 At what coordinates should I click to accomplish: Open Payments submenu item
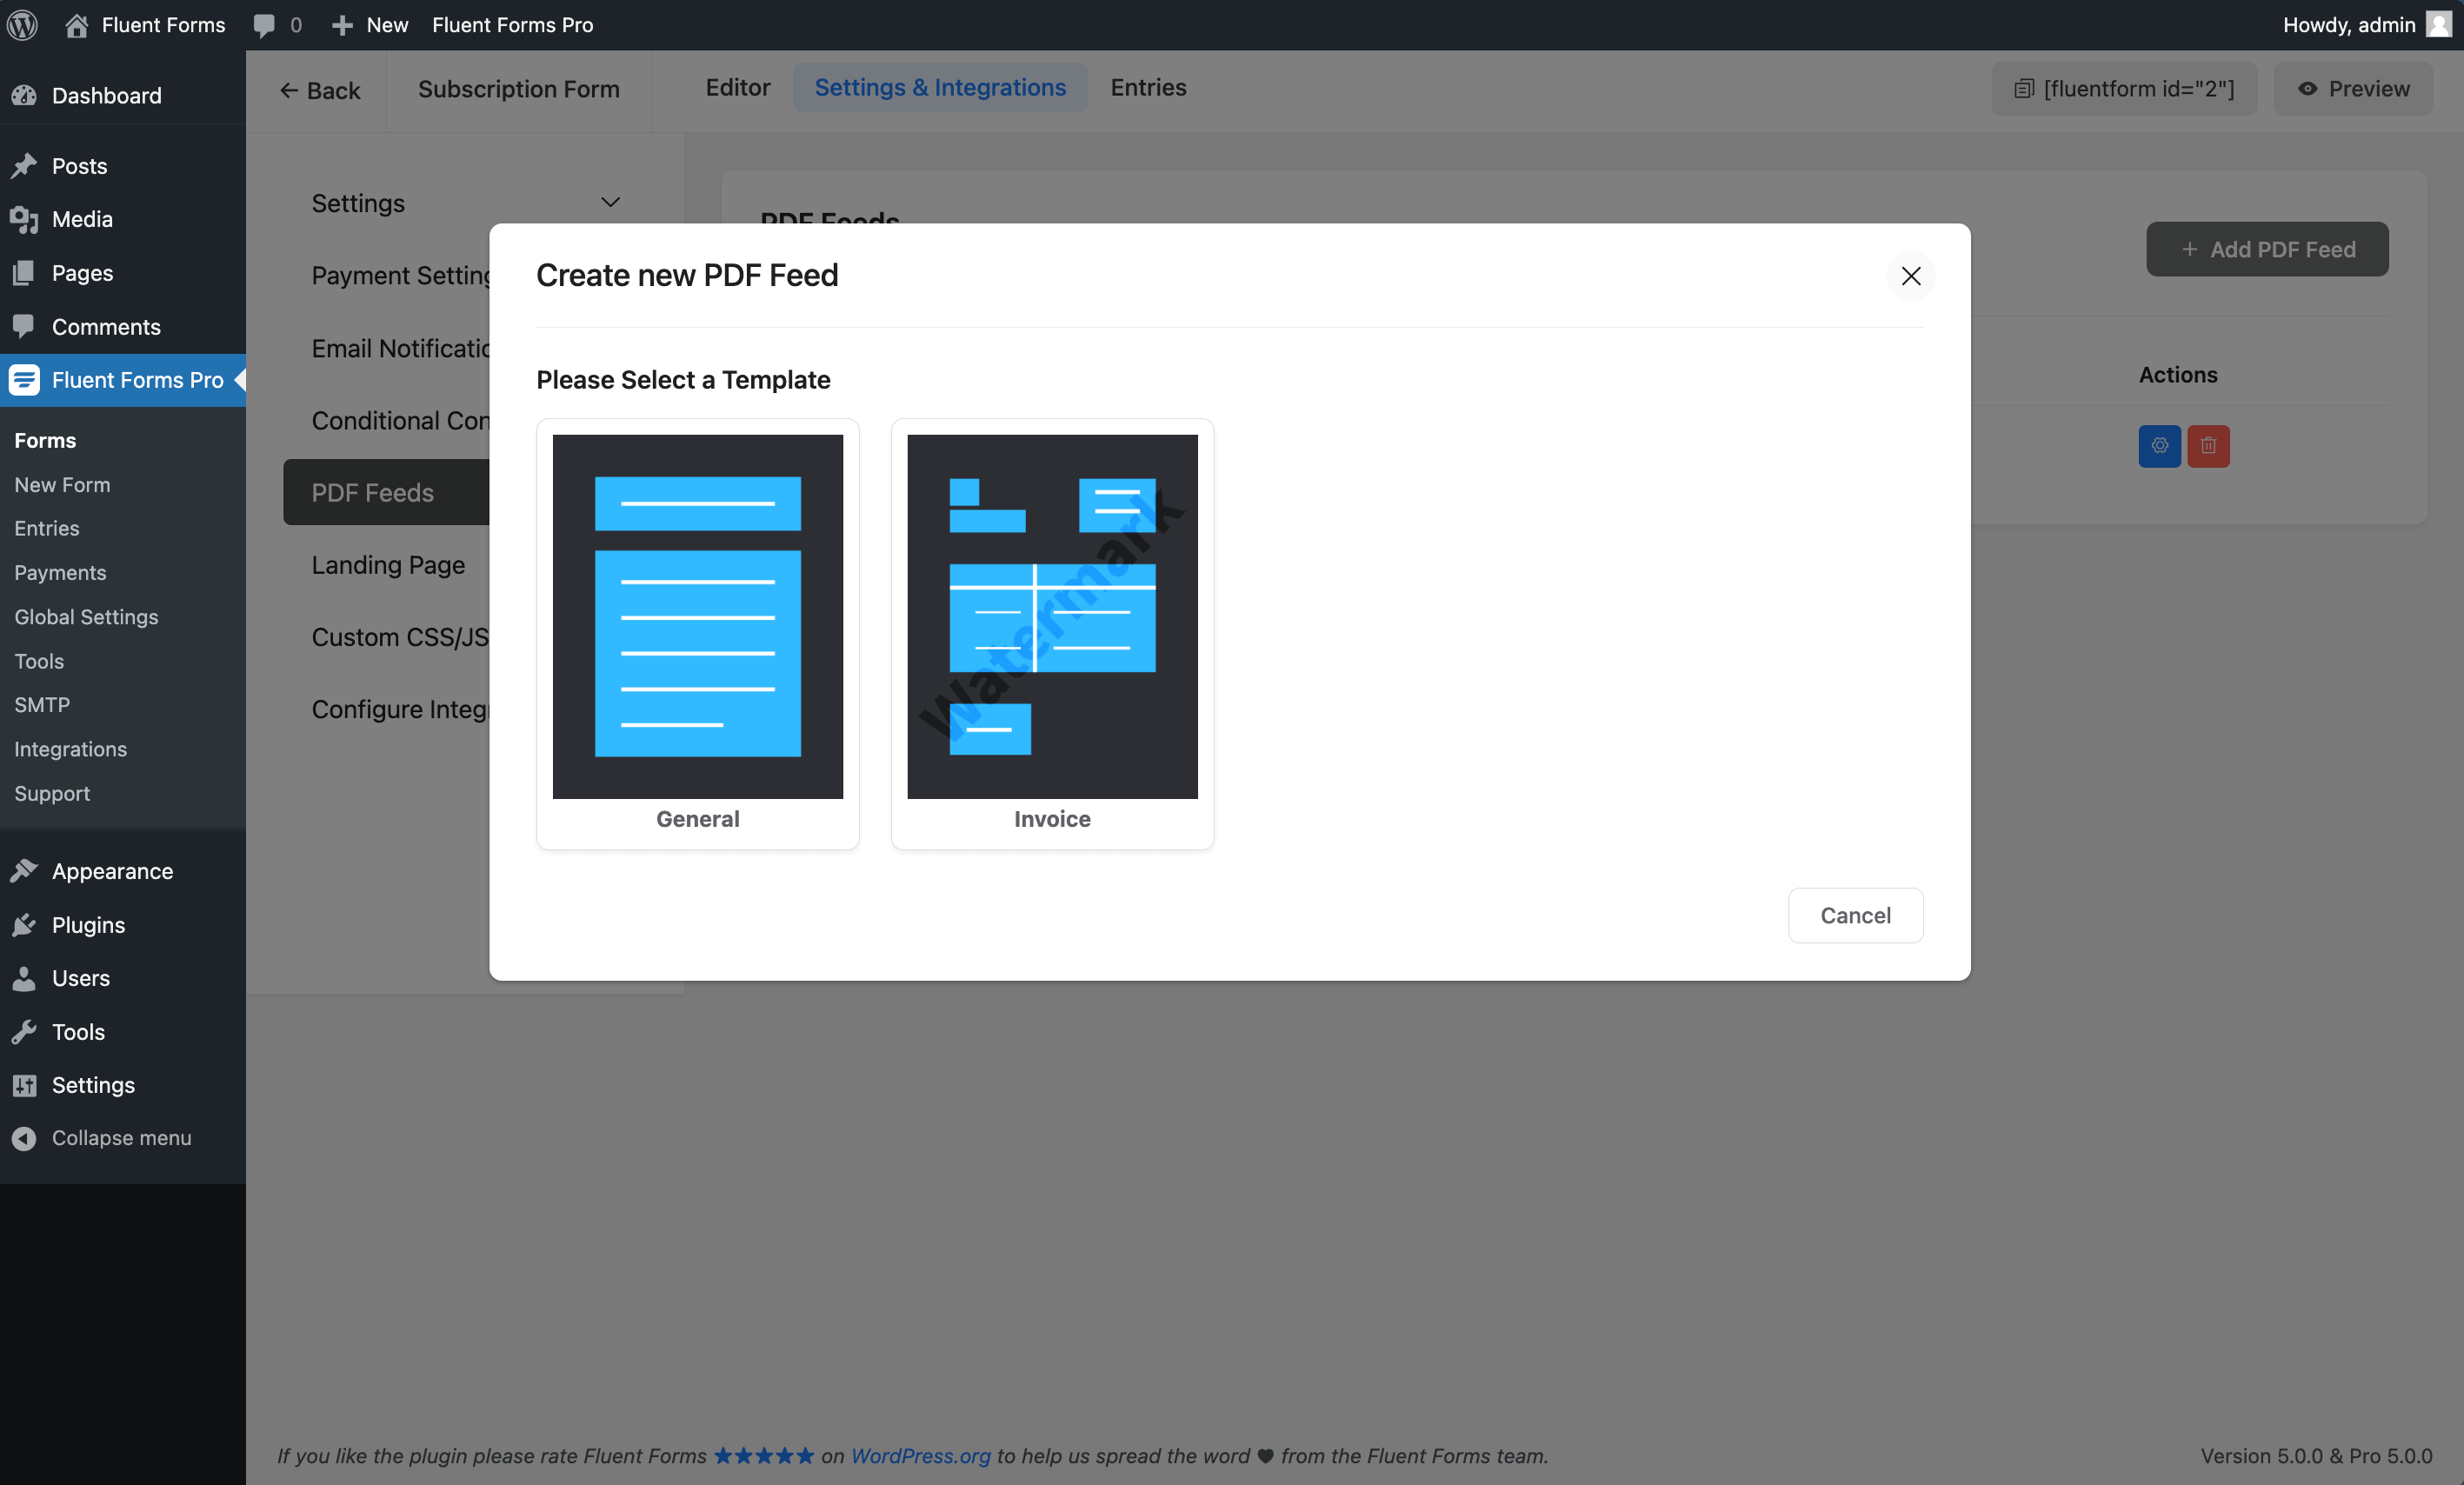pos(60,573)
